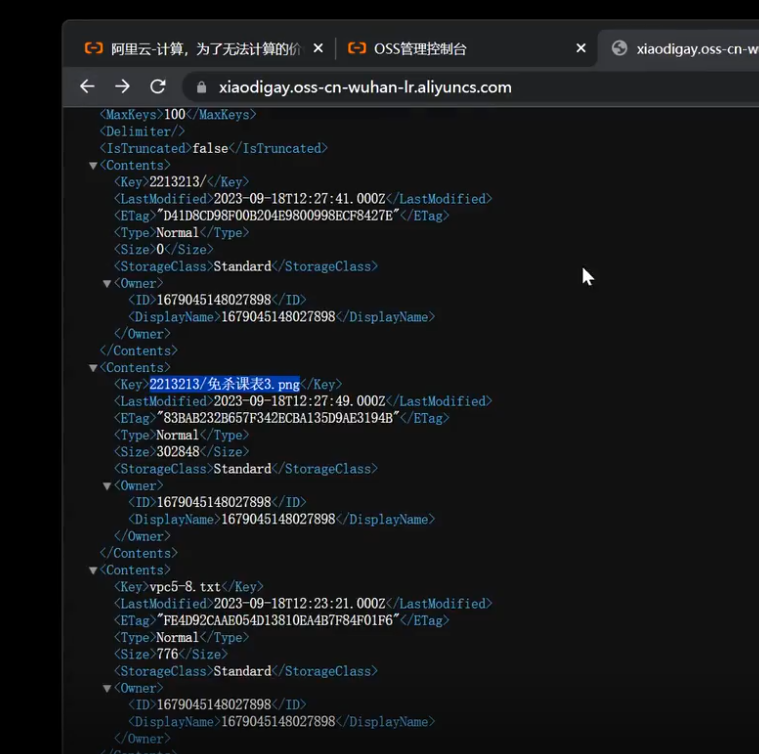Click the key value vpc5-8.txt
This screenshot has height=754, width=759.
(x=185, y=587)
